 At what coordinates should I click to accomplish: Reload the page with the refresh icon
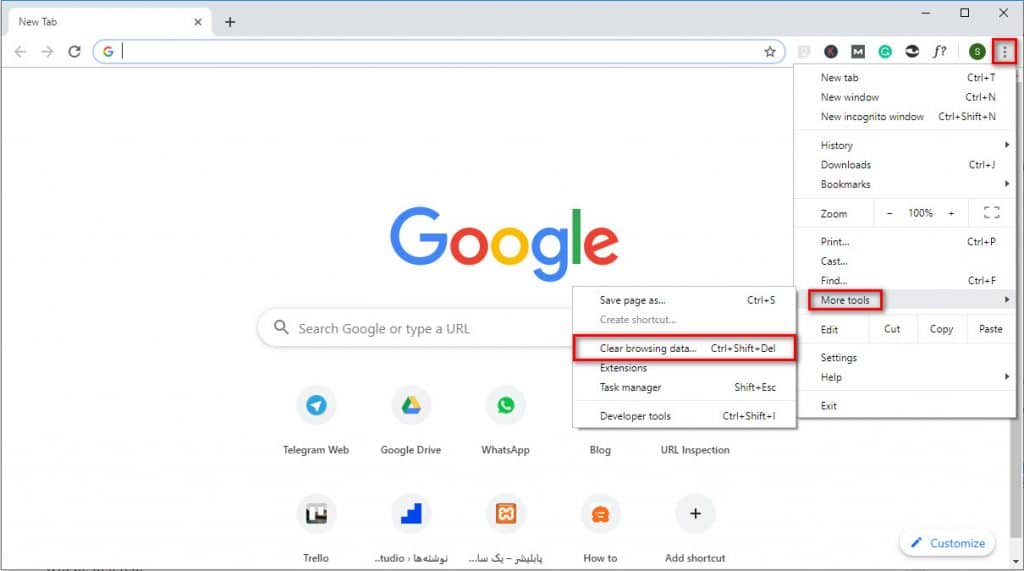74,52
